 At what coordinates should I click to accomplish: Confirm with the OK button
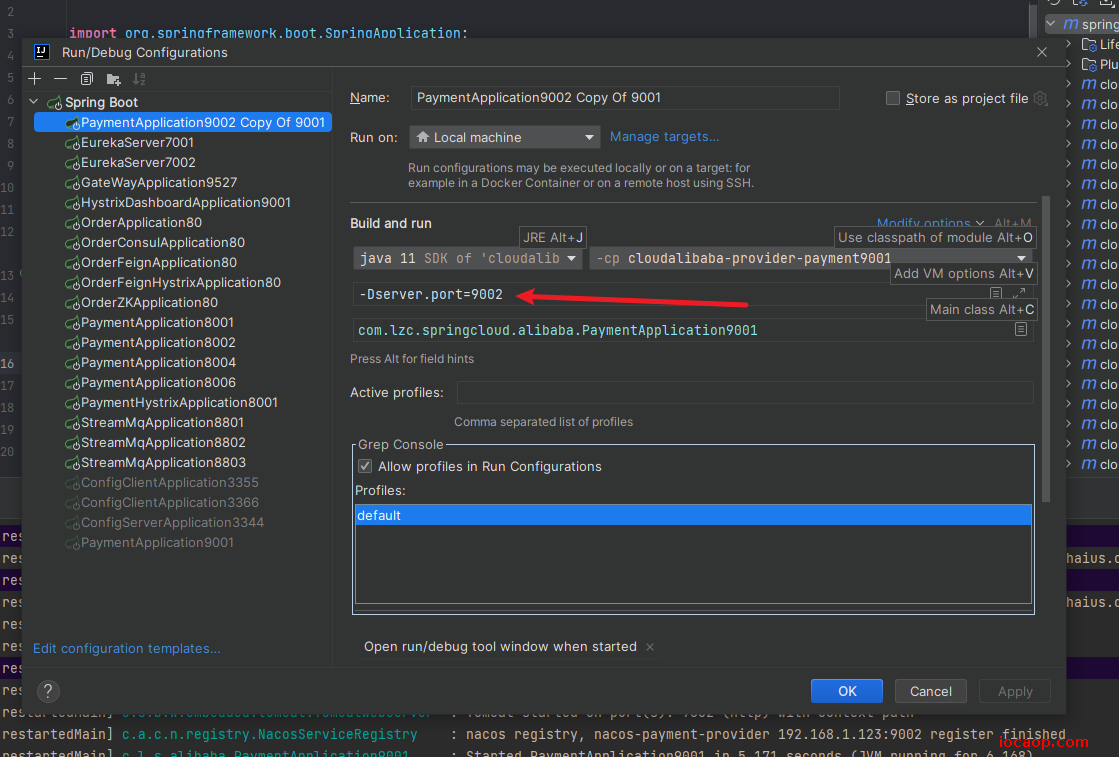[x=846, y=691]
